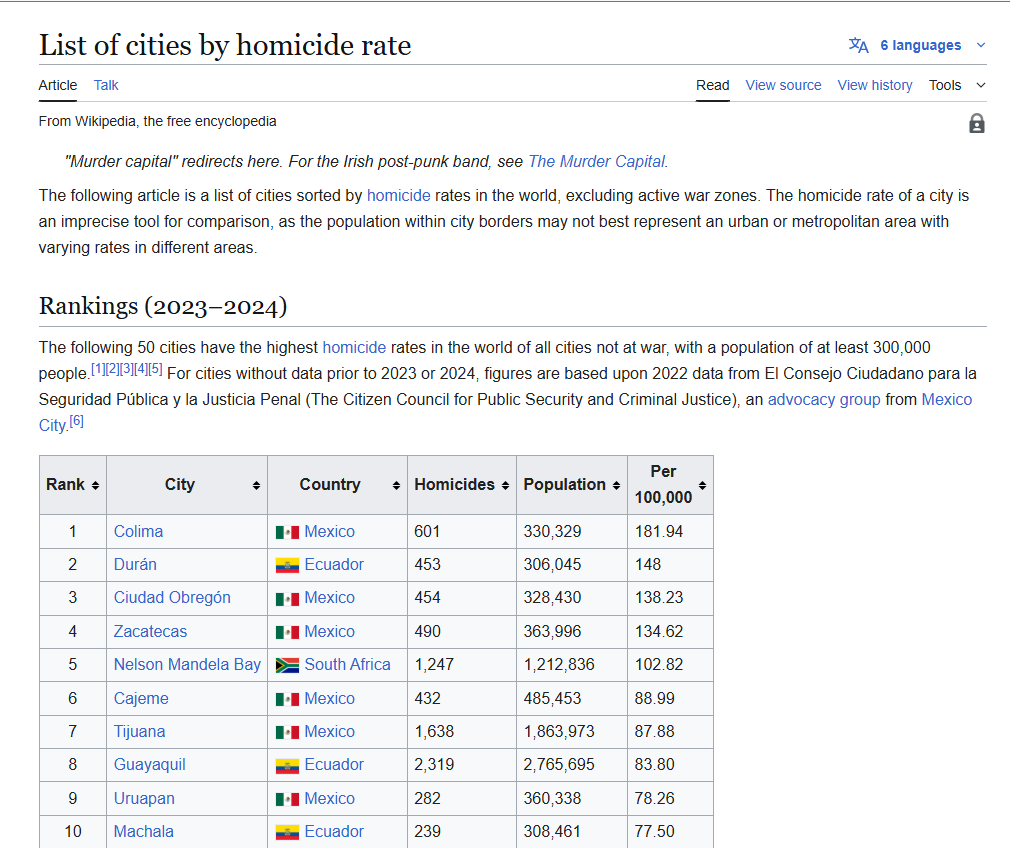Open the Uruapan city link
Screen dimensions: 1010x848
pyautogui.click(x=144, y=798)
